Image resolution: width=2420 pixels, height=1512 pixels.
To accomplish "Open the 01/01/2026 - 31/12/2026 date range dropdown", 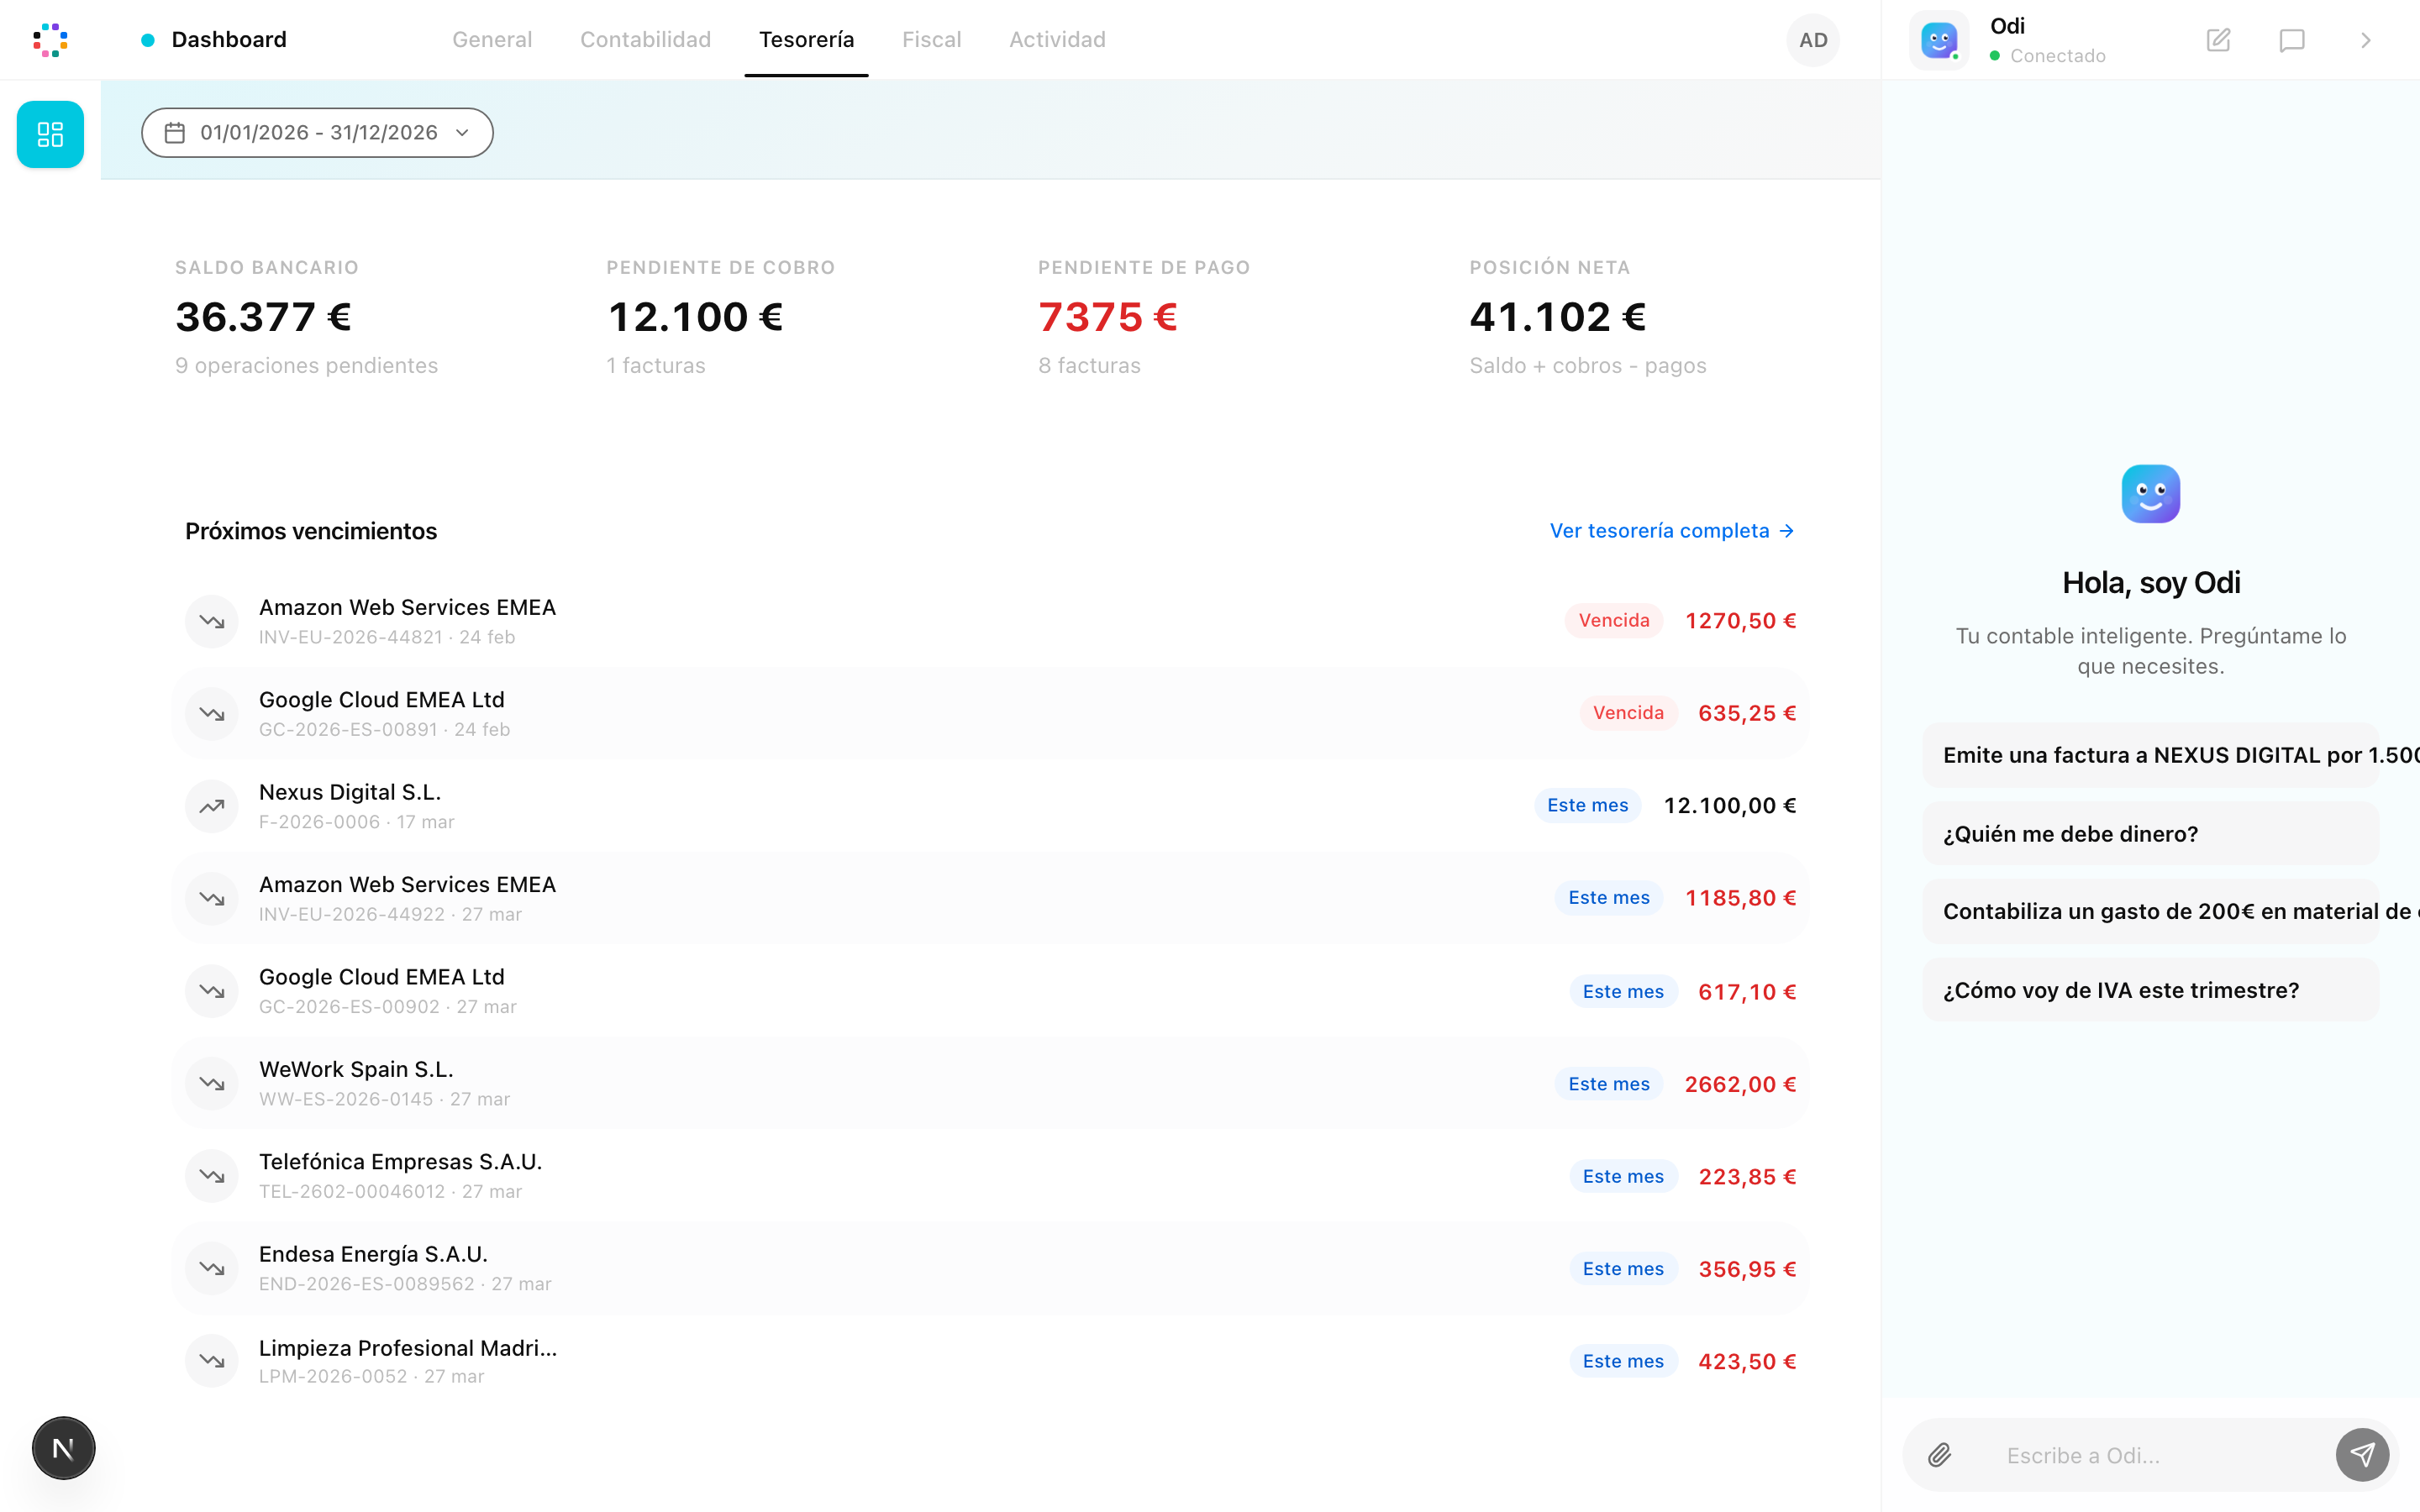I will pyautogui.click(x=317, y=133).
